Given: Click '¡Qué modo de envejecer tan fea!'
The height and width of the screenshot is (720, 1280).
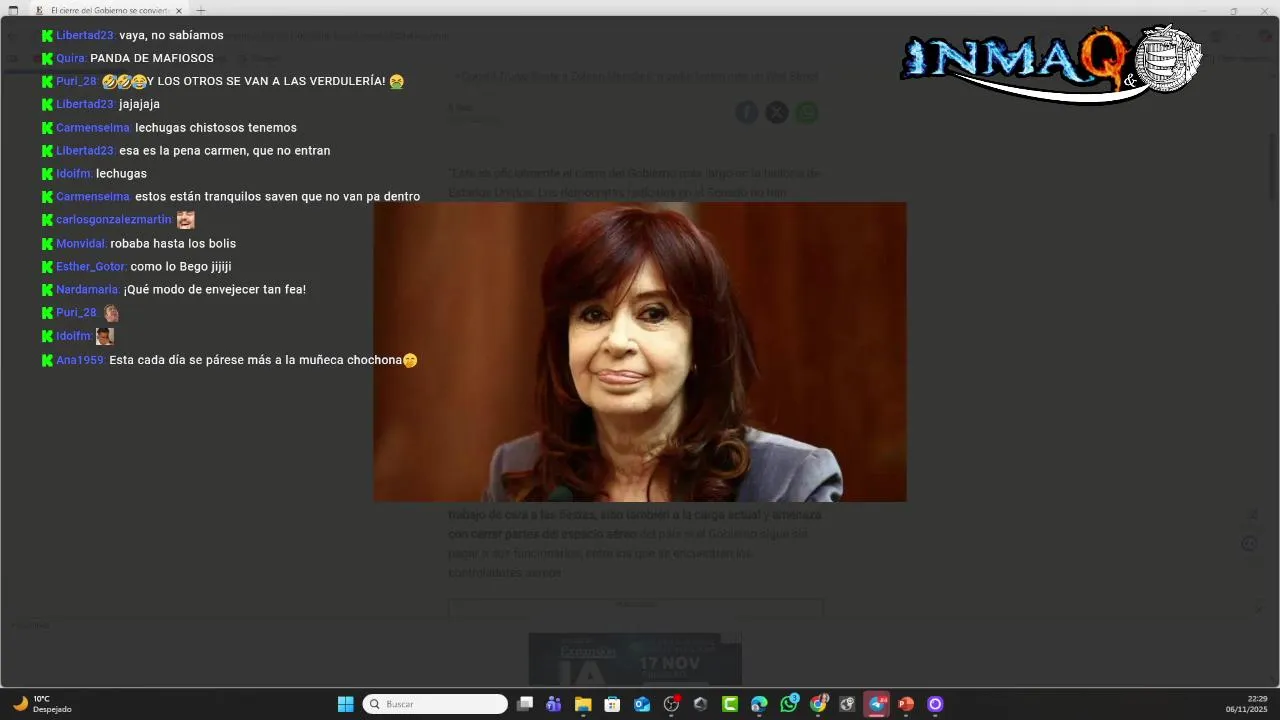Looking at the screenshot, I should [x=215, y=290].
